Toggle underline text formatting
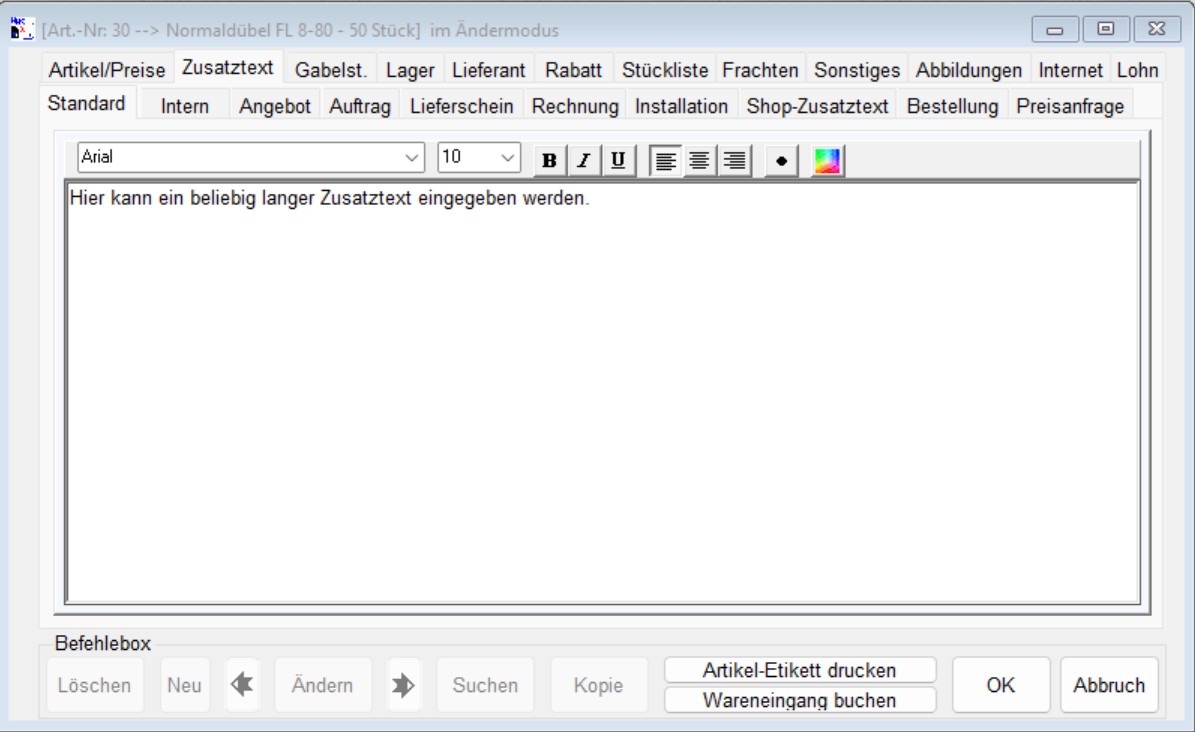 click(617, 160)
